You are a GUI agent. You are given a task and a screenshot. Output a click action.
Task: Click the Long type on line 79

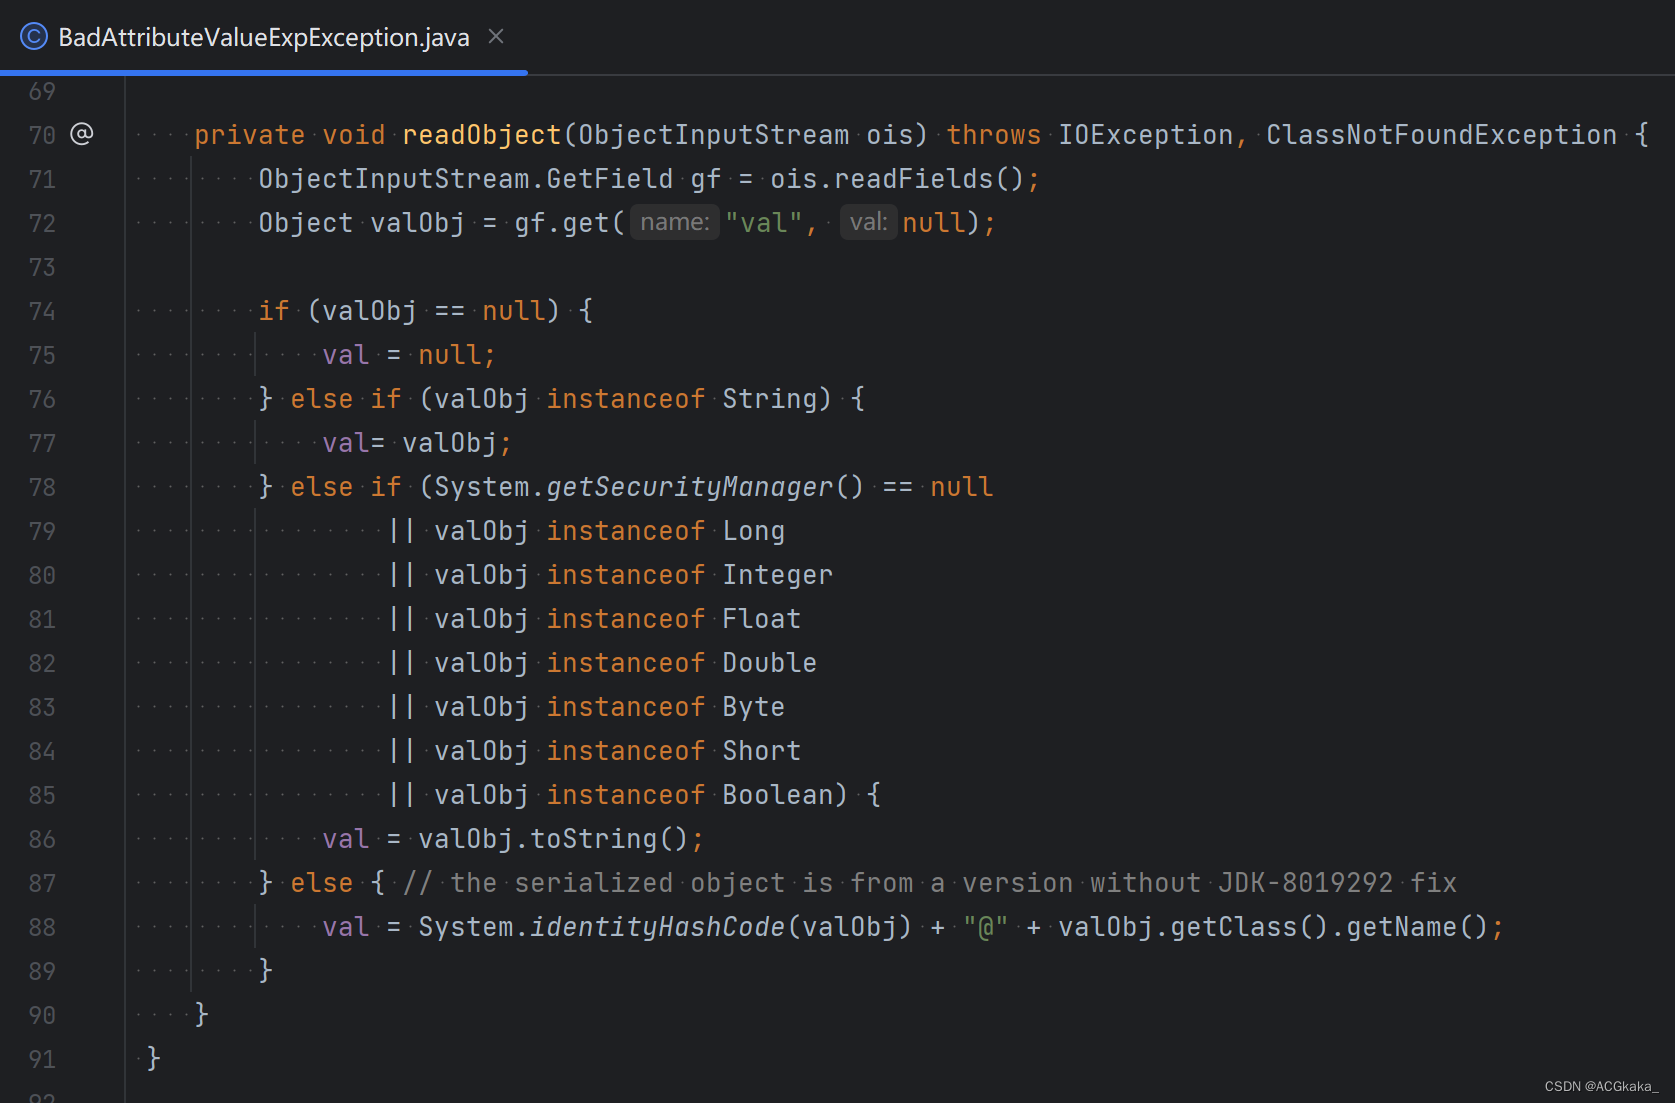pos(754,531)
